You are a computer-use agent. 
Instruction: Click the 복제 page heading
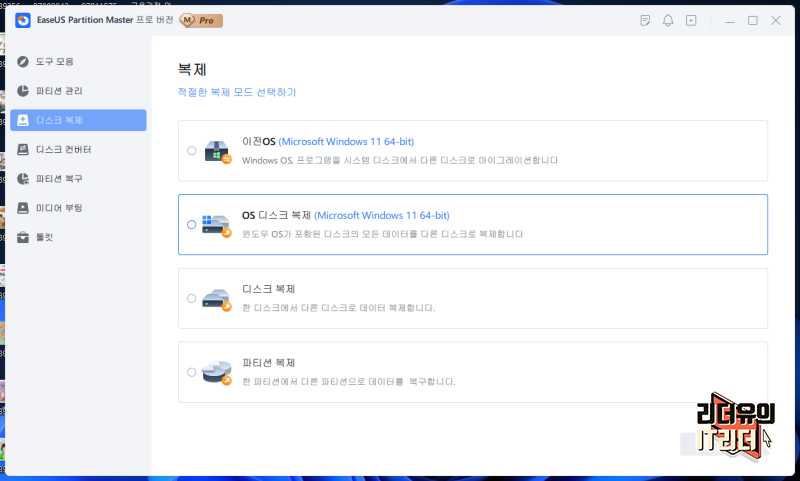tap(192, 69)
